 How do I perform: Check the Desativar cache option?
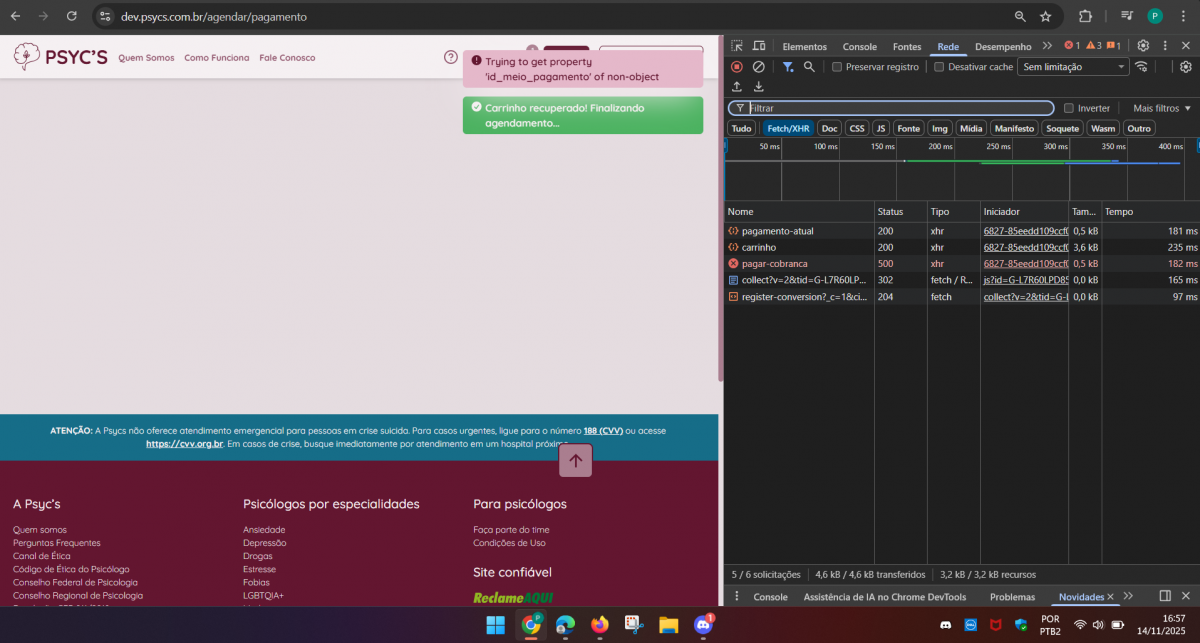[x=939, y=67]
